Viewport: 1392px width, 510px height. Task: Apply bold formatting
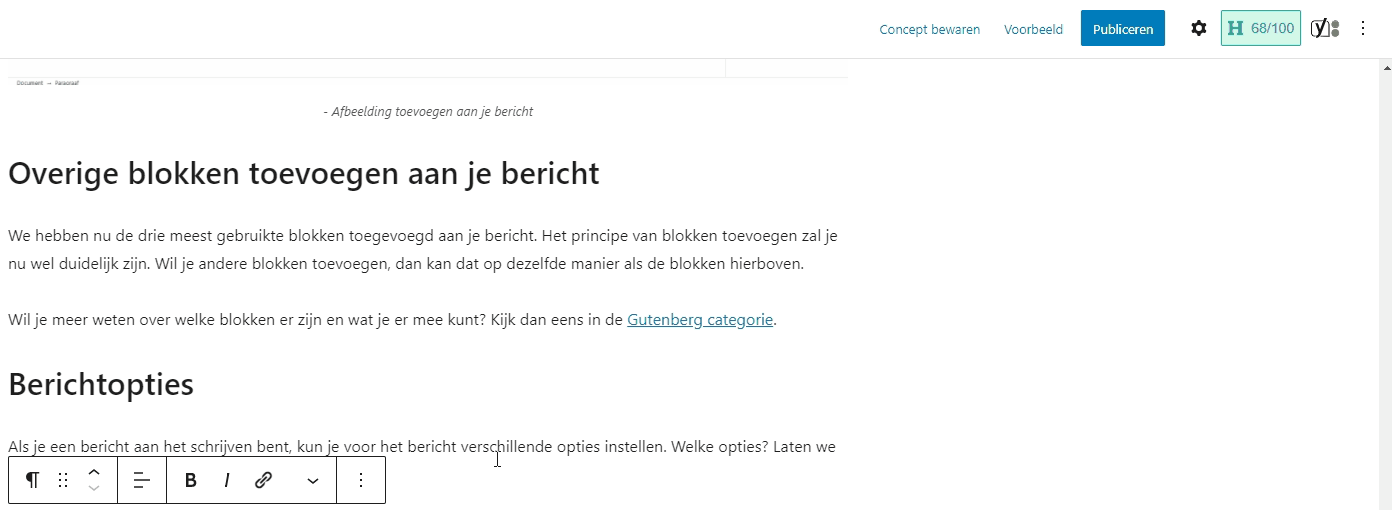[190, 480]
